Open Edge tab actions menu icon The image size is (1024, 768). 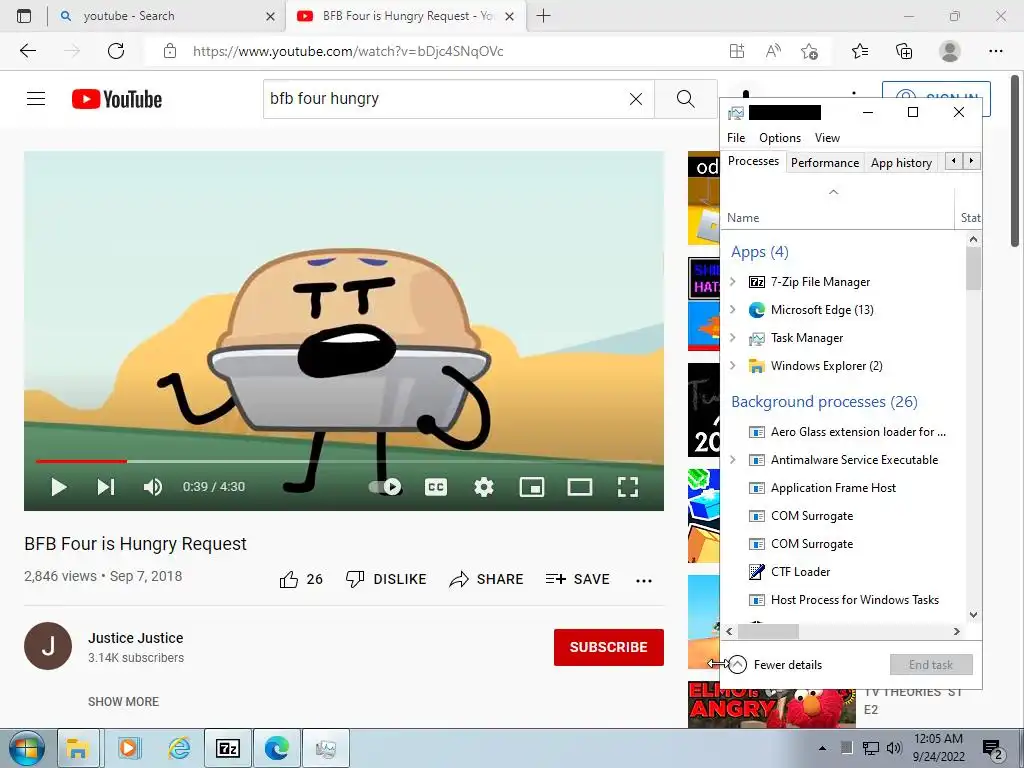coord(24,16)
